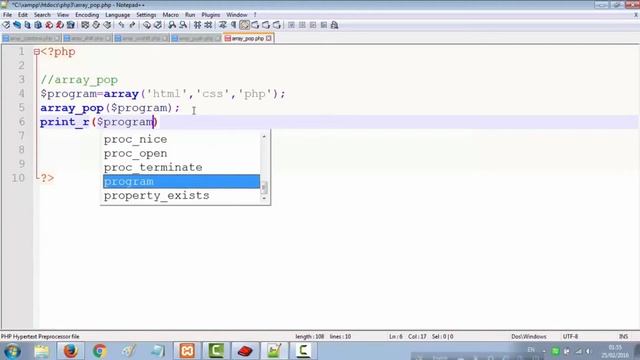
Task: Click the Copy toolbar icon
Action: 96,25
